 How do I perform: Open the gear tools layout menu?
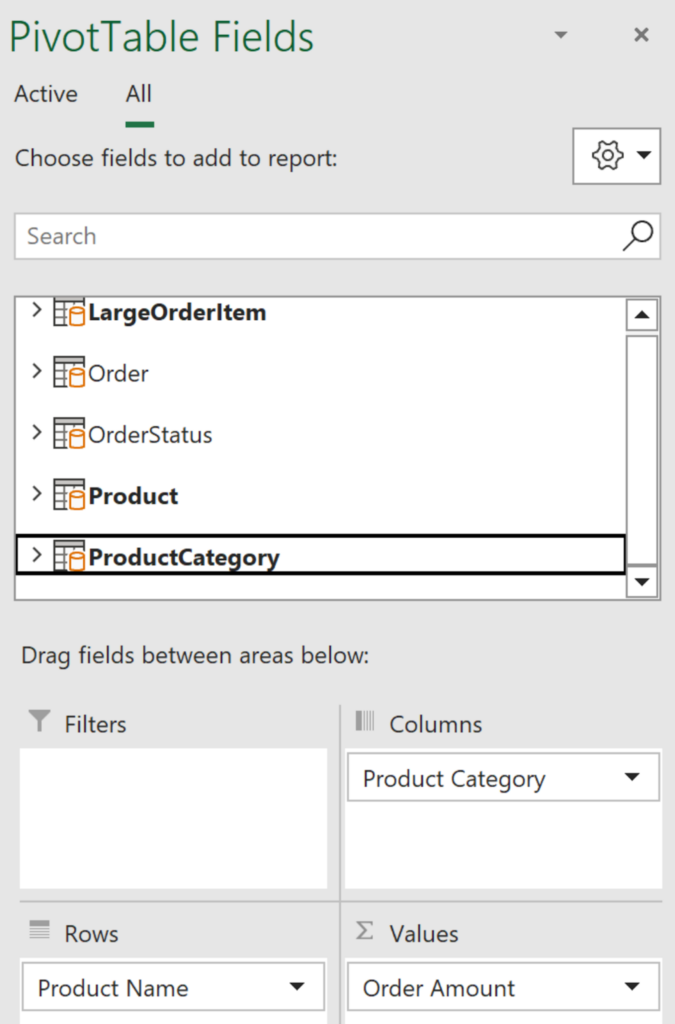pyautogui.click(x=616, y=156)
